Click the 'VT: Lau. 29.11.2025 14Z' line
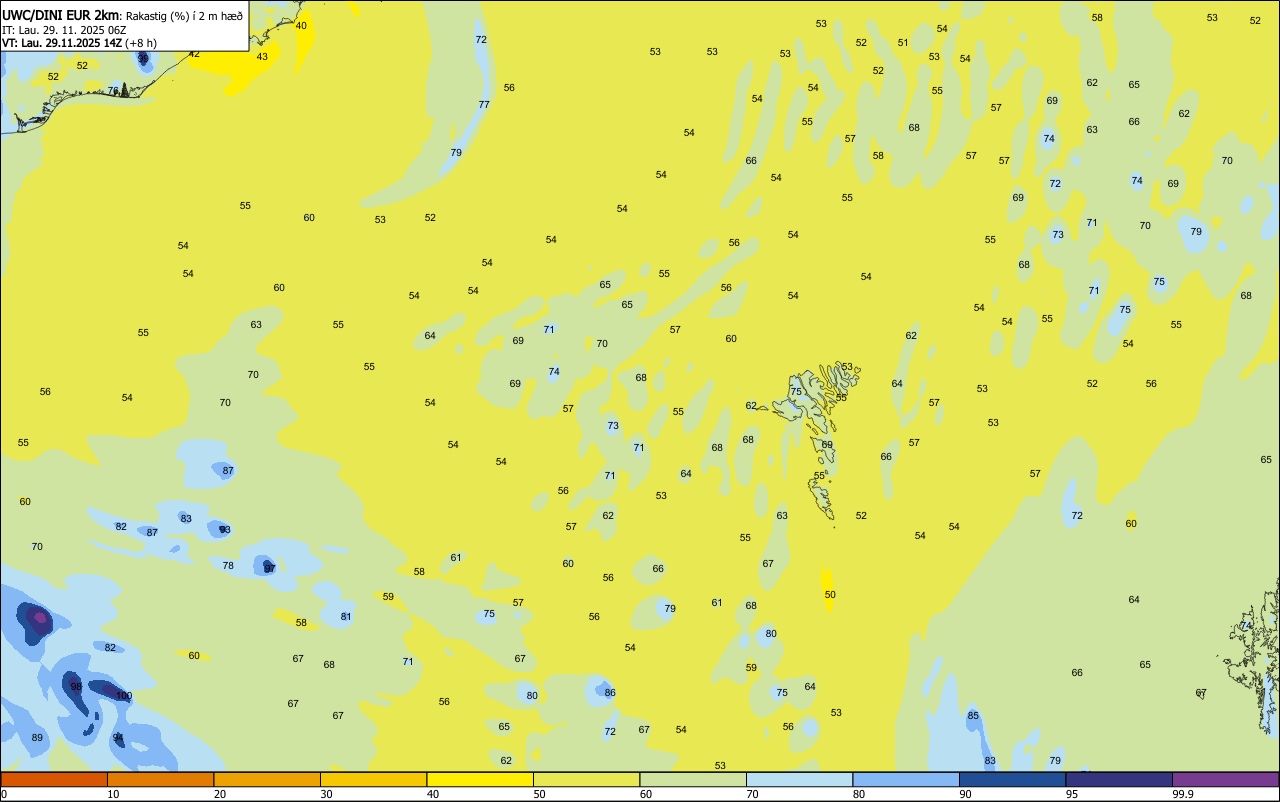 [61, 43]
